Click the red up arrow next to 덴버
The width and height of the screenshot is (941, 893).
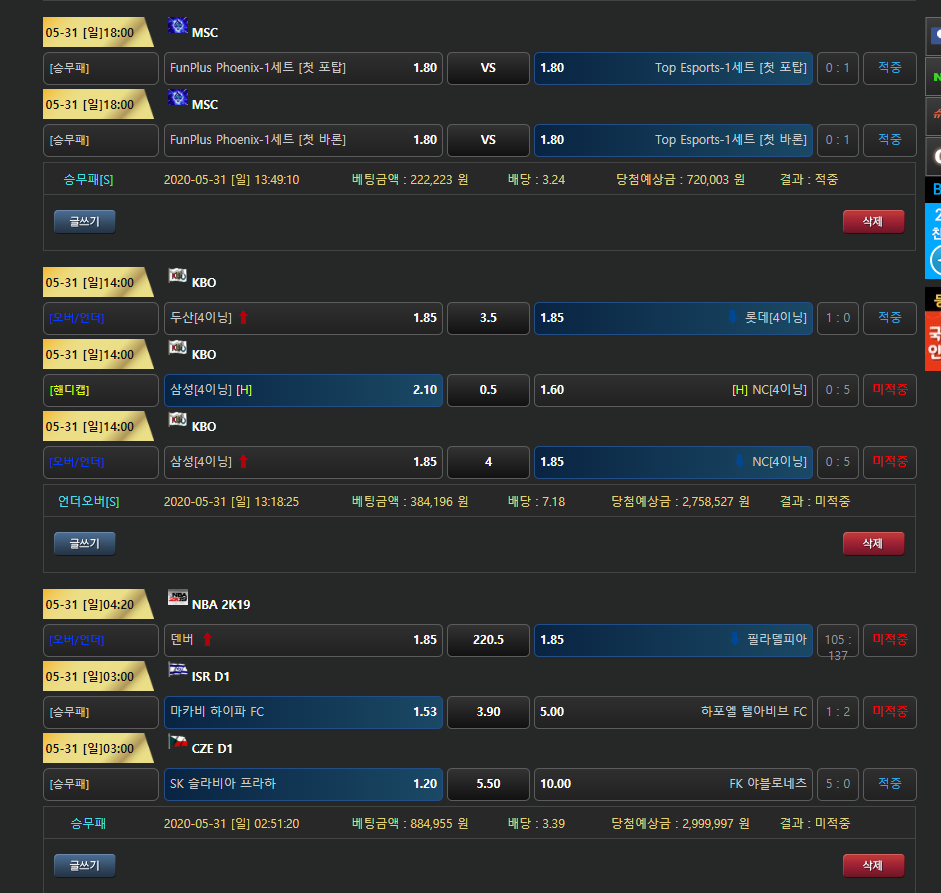coord(208,640)
